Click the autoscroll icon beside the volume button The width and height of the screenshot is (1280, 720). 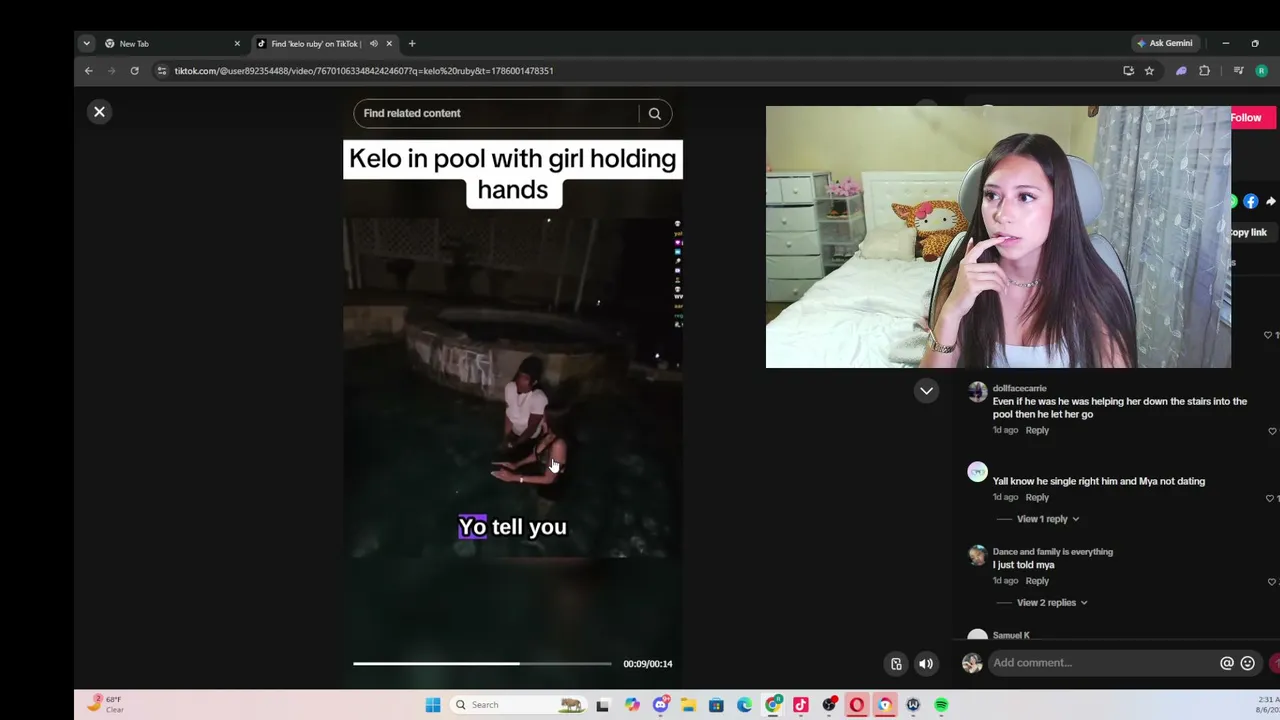896,663
